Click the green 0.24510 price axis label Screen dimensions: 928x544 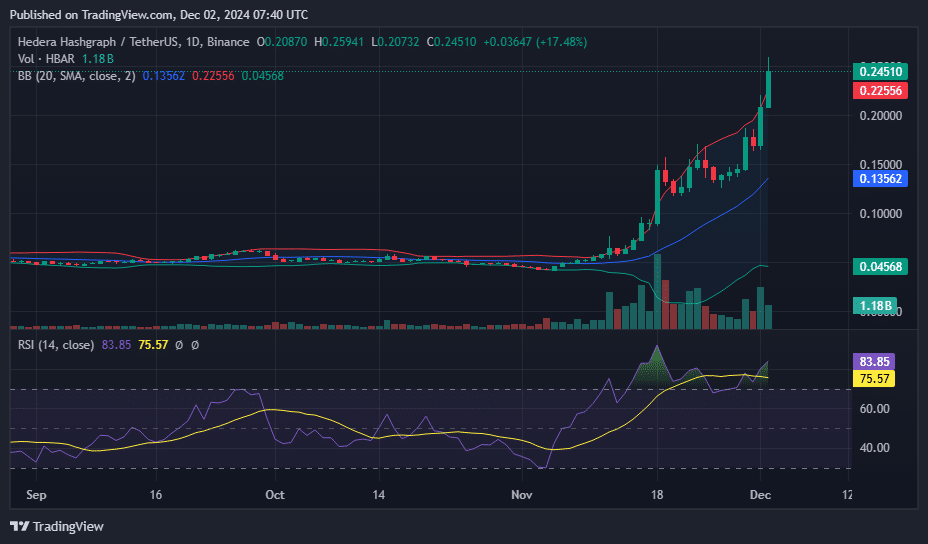tap(880, 72)
